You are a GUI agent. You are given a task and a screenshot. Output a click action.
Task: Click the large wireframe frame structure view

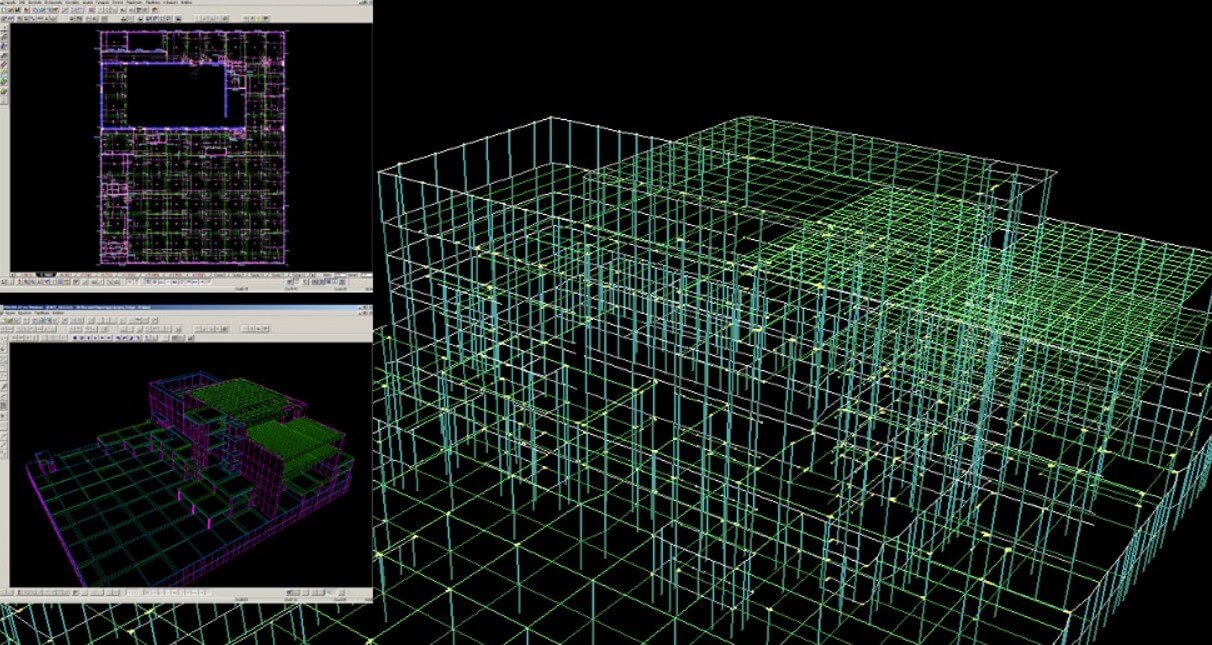pyautogui.click(x=792, y=380)
